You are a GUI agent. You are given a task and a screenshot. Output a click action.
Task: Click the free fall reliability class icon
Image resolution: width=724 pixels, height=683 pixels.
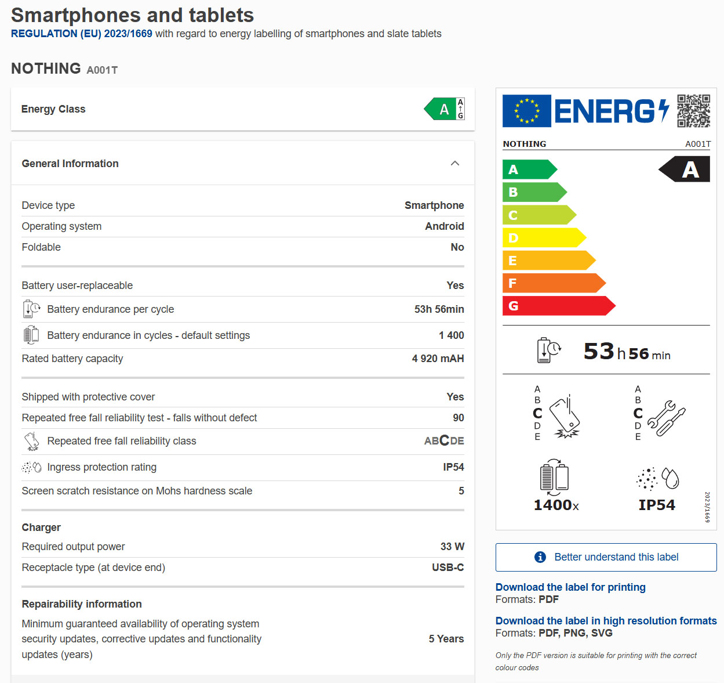31,441
